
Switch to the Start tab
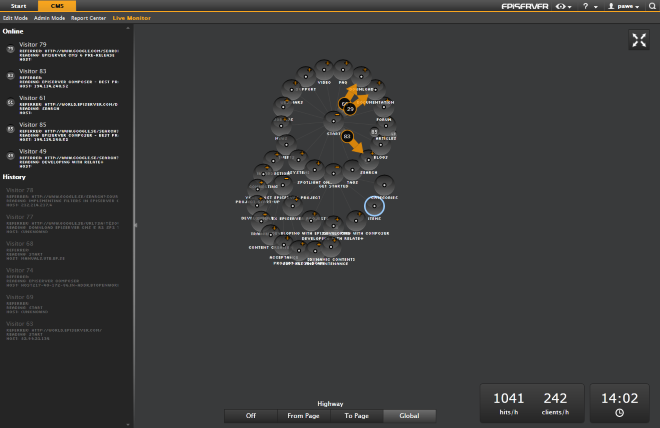pyautogui.click(x=19, y=6)
